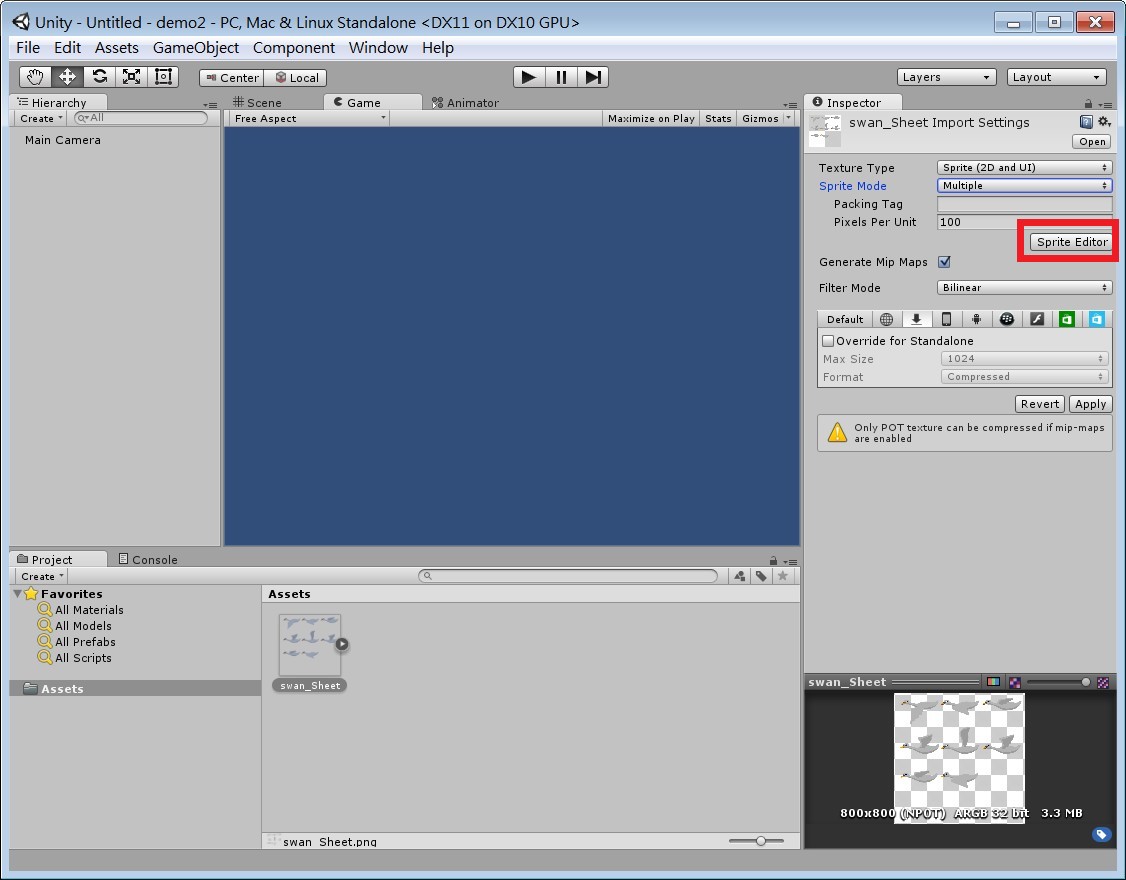Toggle the Inspector panel lock icon
Screen dimensions: 1126x880
[1088, 103]
